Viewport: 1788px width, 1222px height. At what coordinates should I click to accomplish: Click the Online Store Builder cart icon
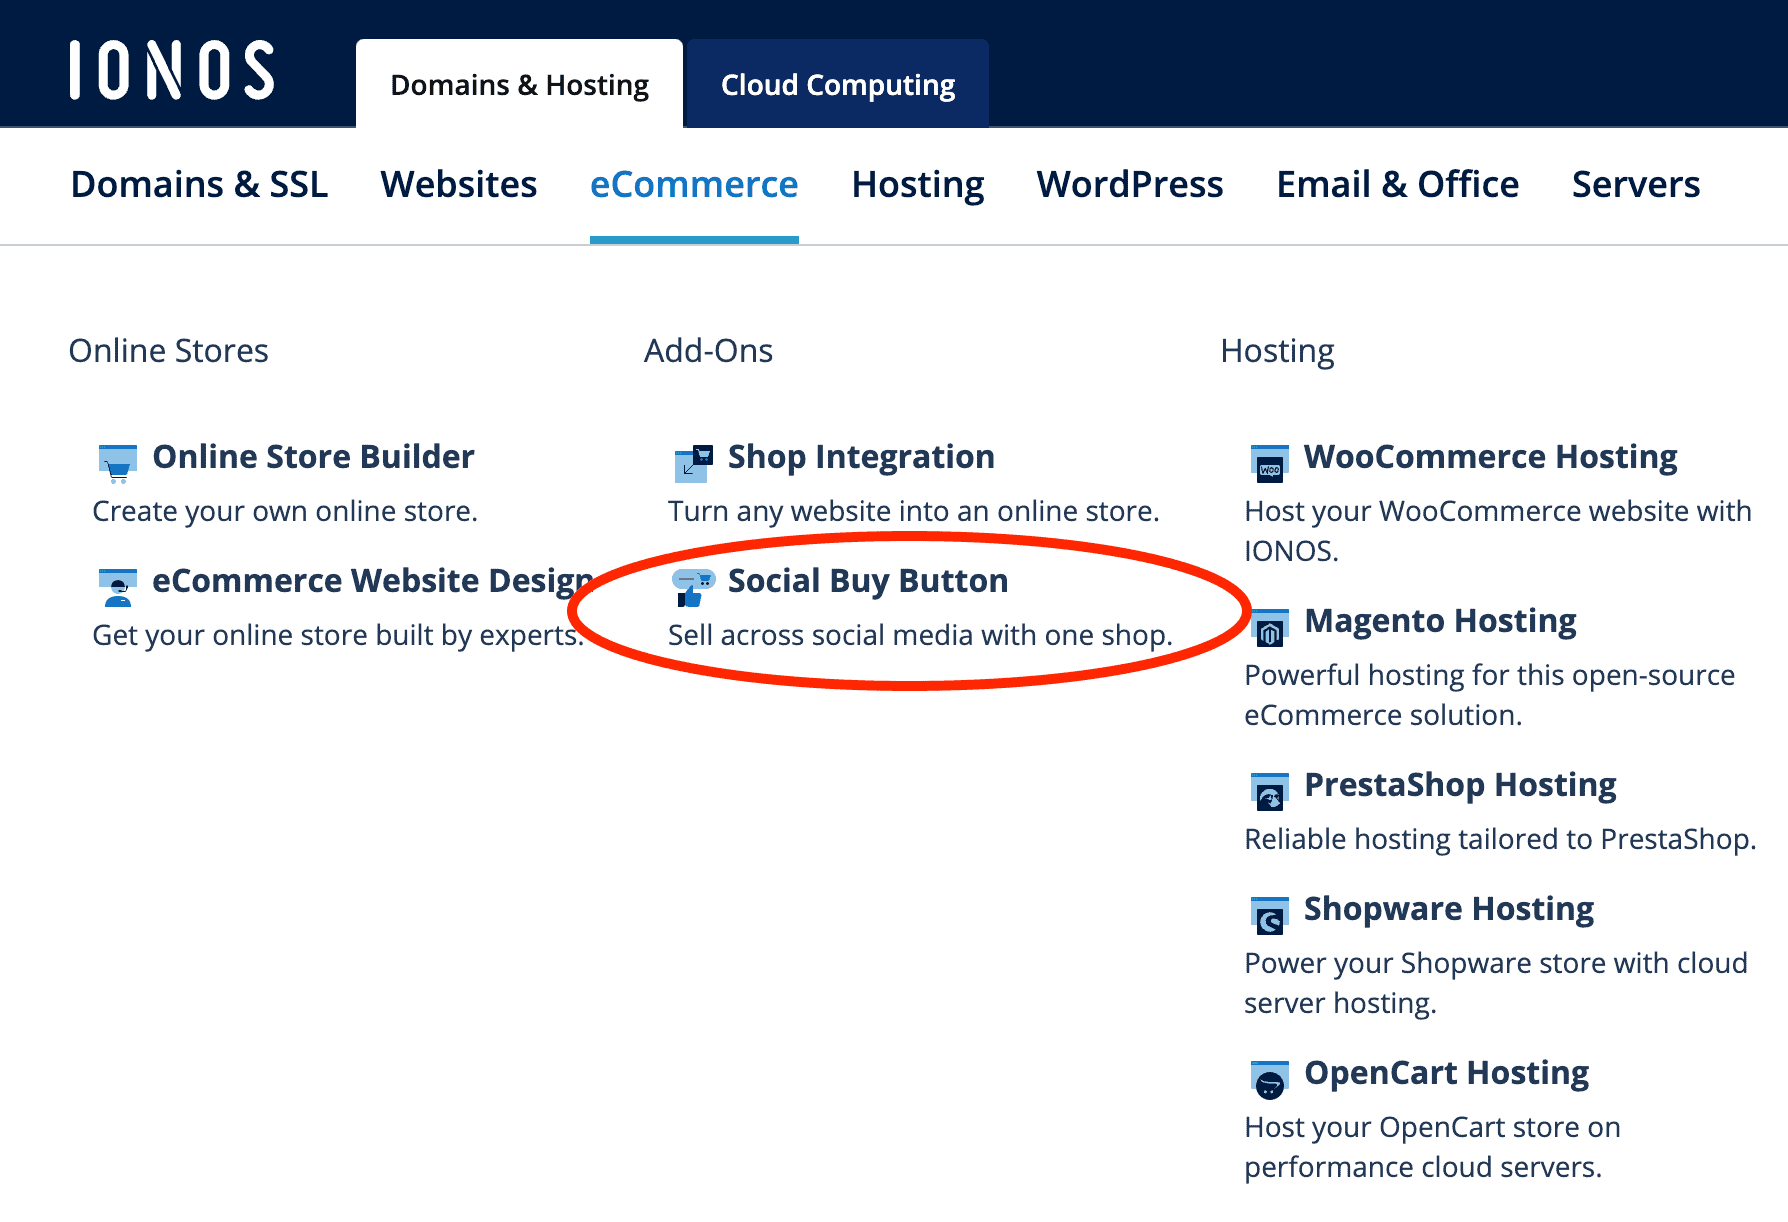pyautogui.click(x=118, y=463)
